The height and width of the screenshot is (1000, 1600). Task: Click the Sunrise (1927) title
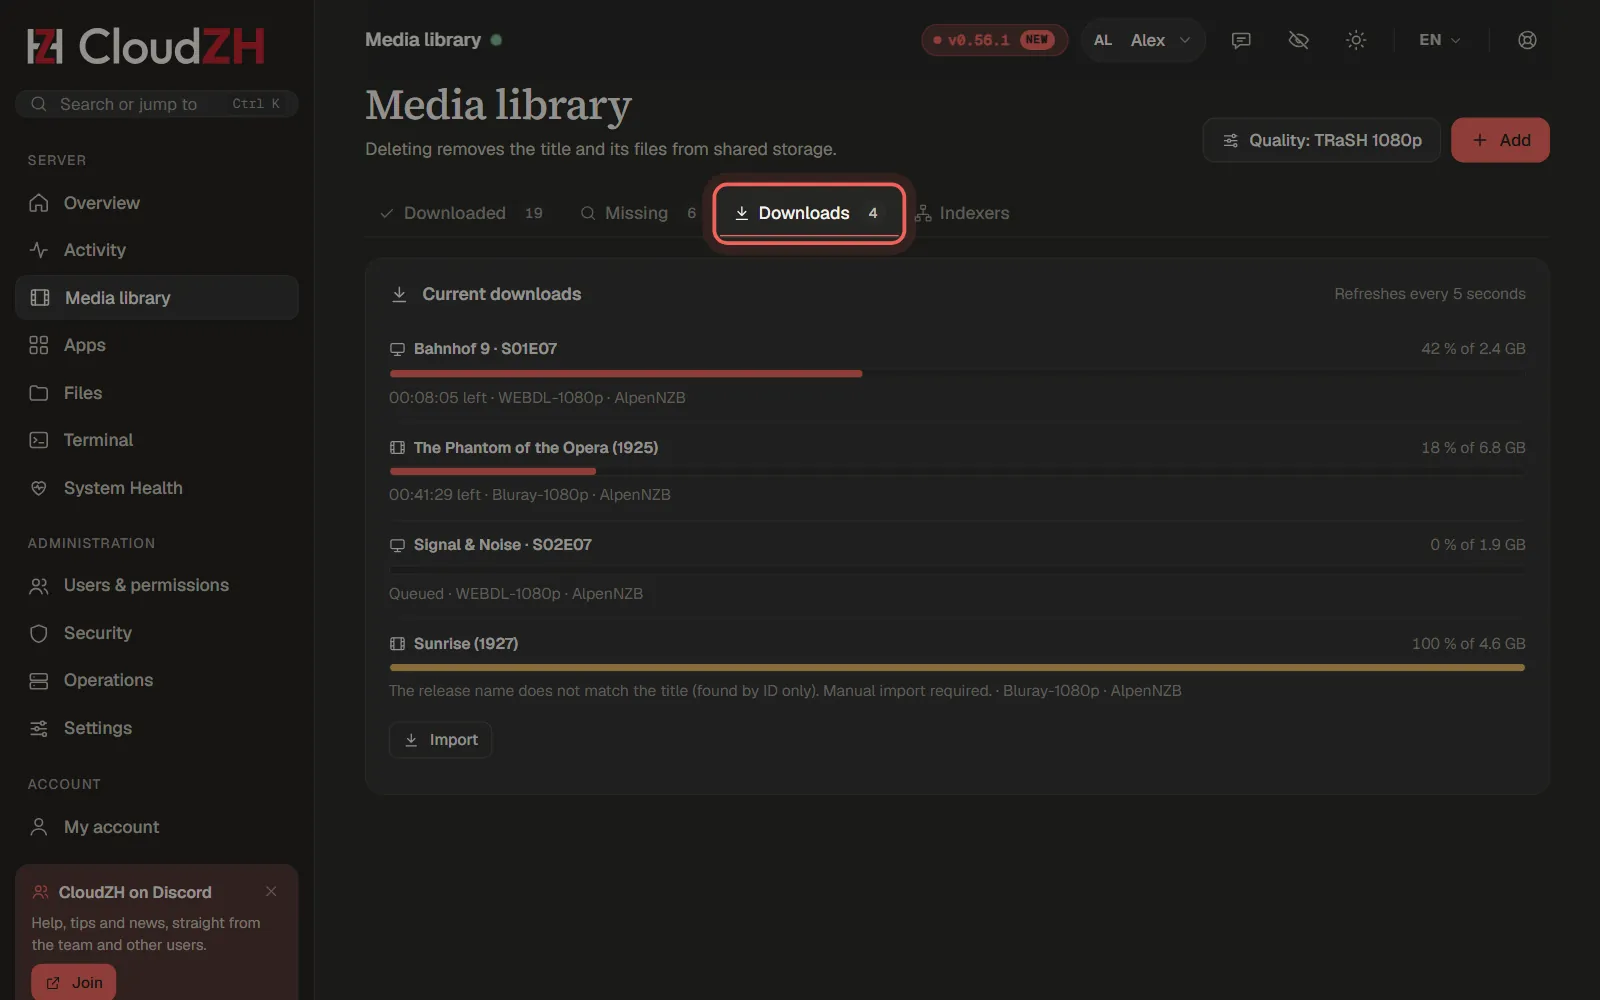tap(466, 644)
